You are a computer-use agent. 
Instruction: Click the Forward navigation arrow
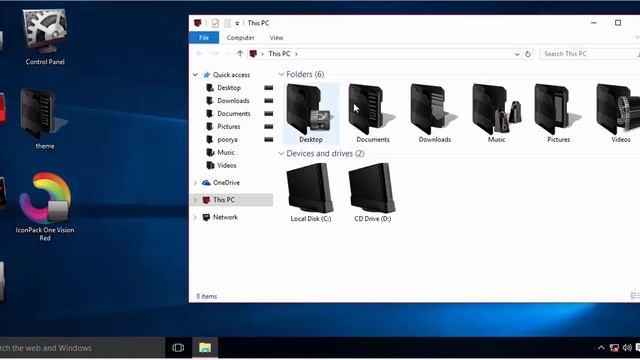click(215, 53)
